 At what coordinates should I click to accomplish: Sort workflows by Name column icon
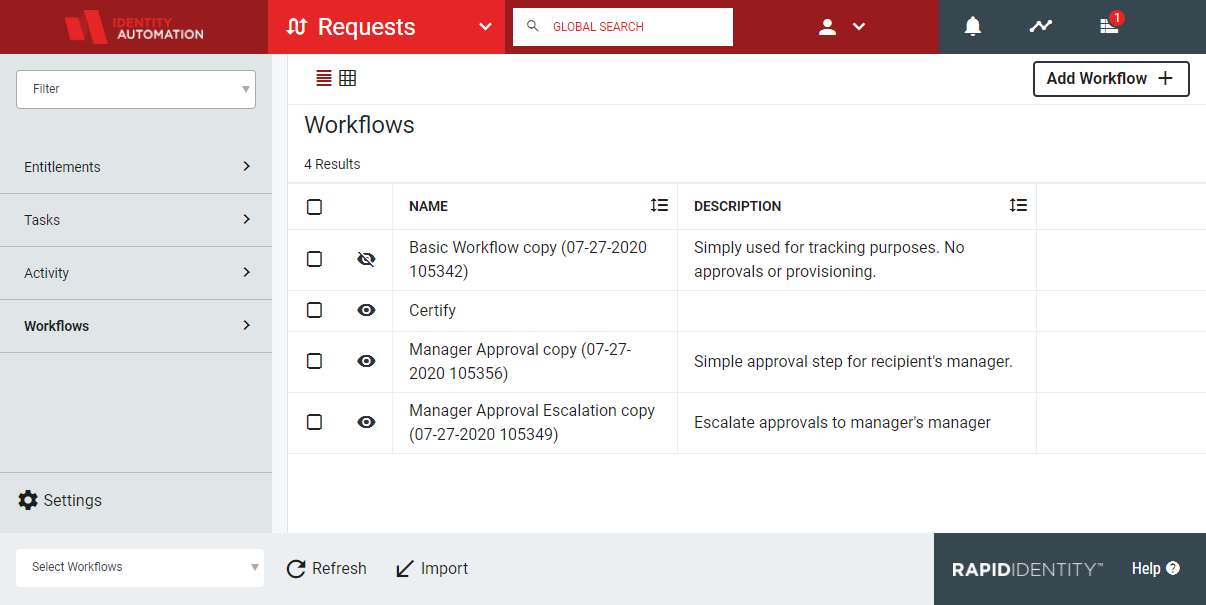coord(659,205)
